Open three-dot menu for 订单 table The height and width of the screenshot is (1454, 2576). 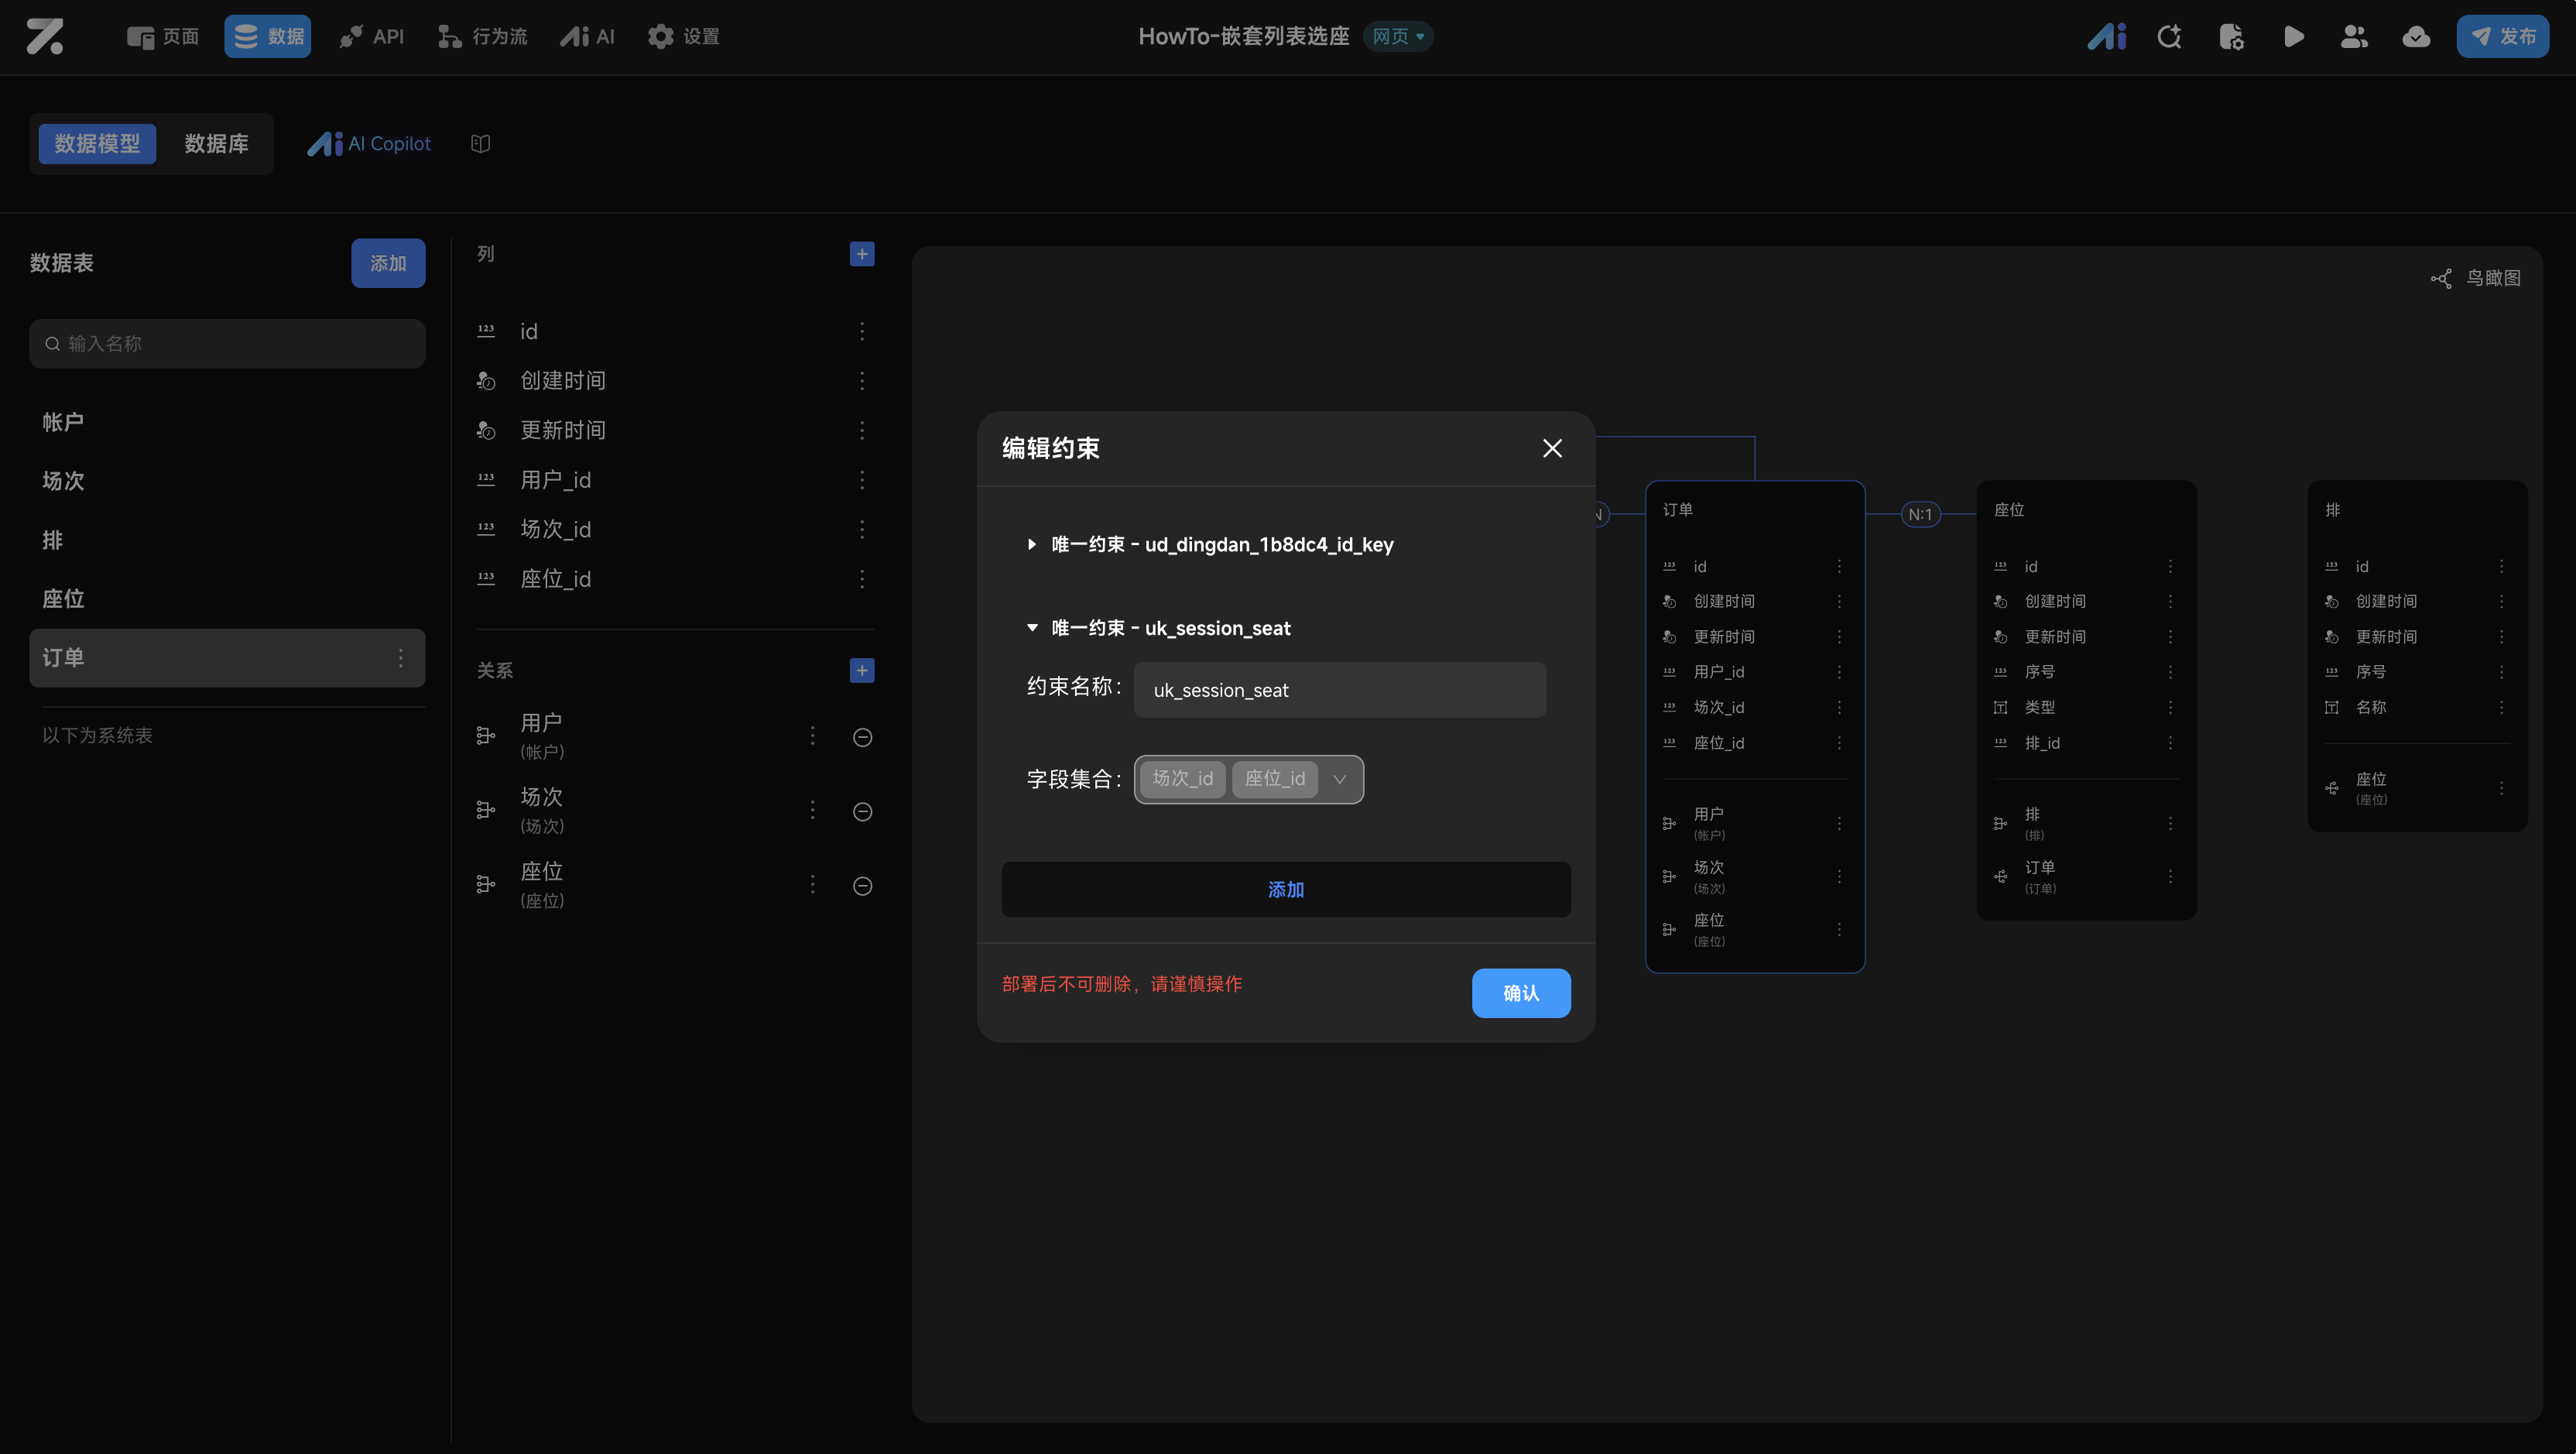[401, 658]
